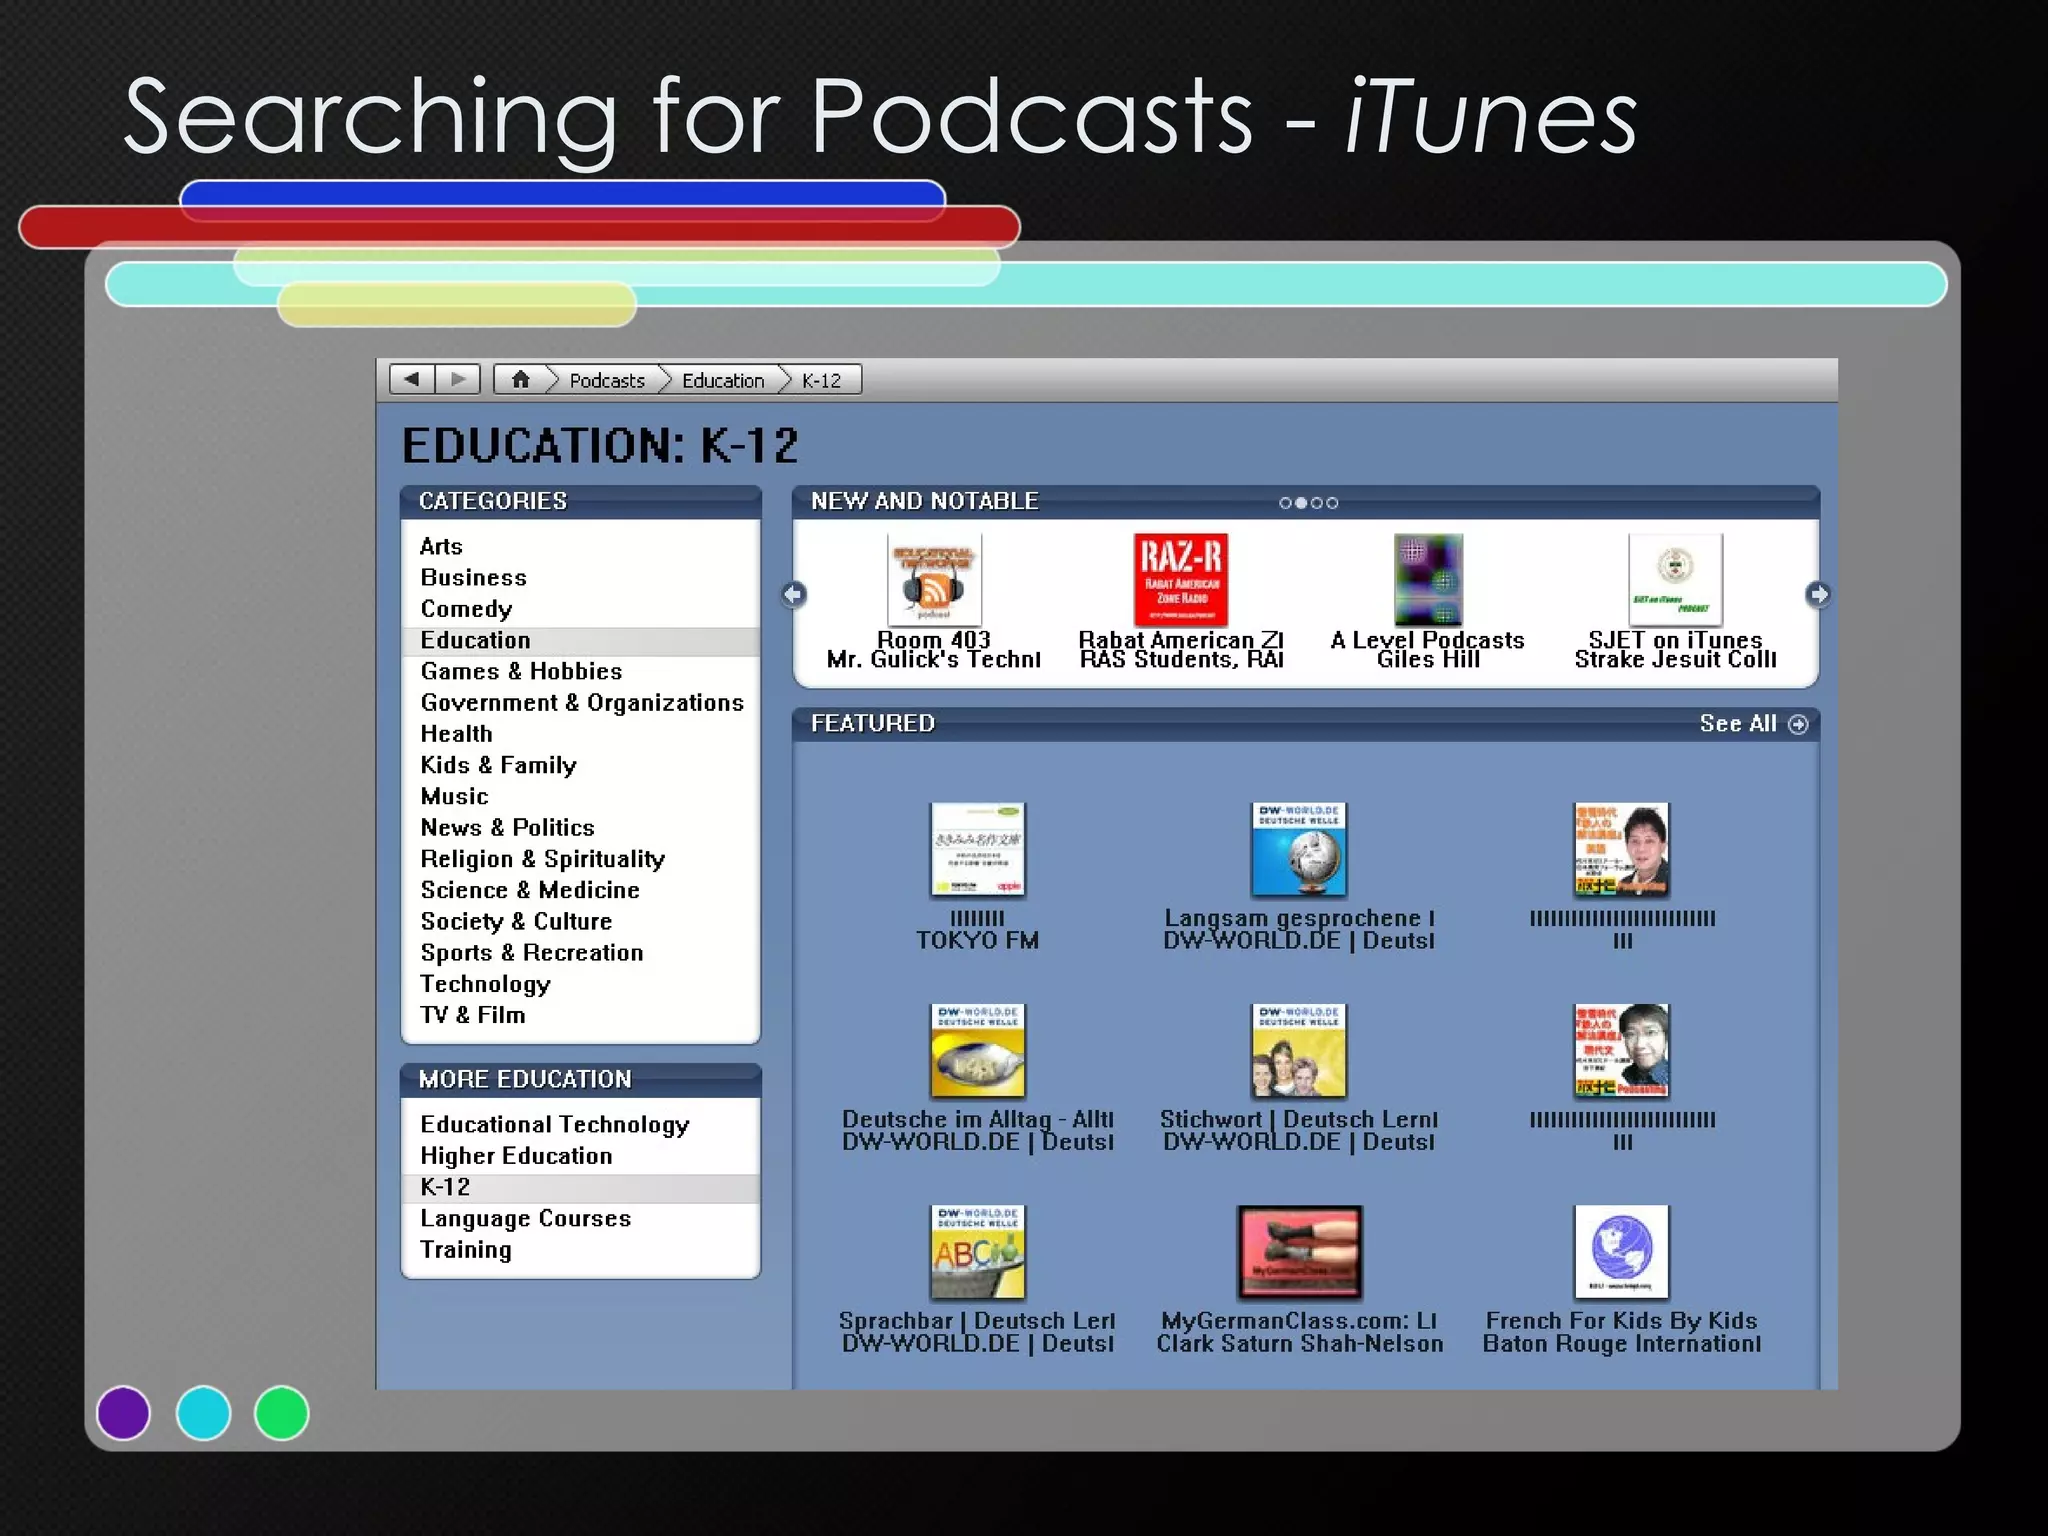Click the Rabat American podcast title
The width and height of the screenshot is (2048, 1536).
point(1181,640)
